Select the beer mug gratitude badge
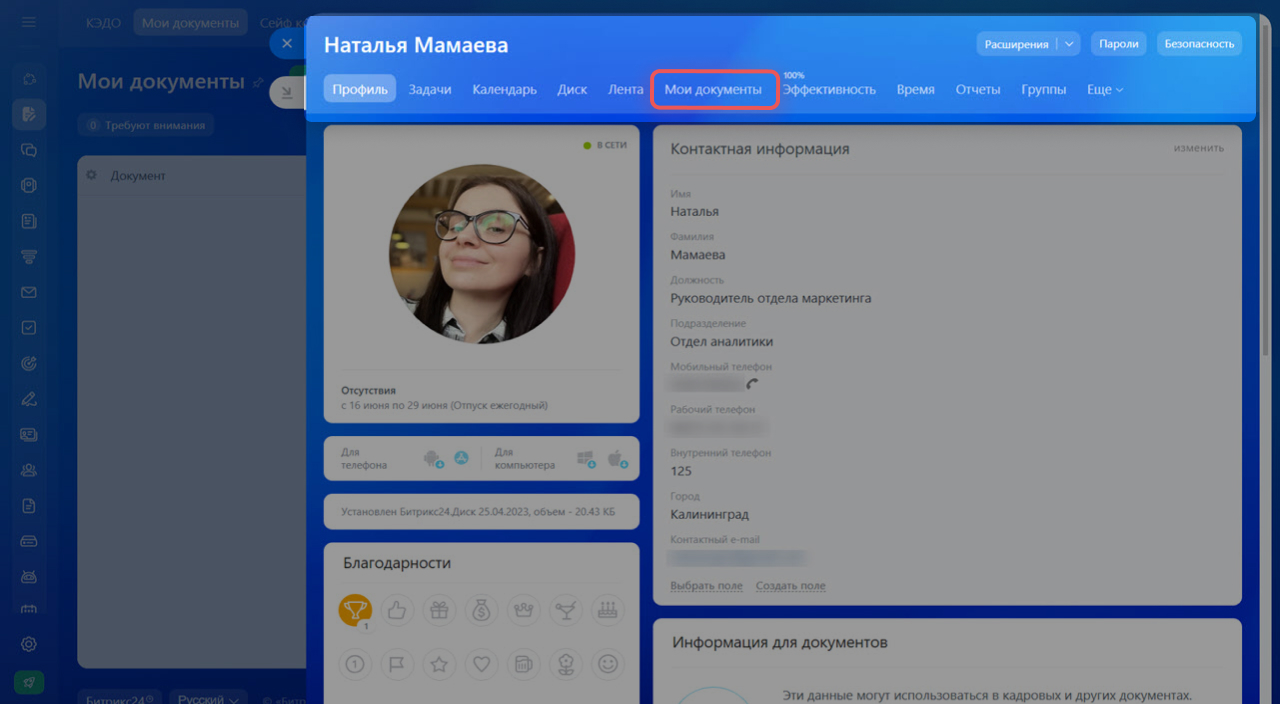1280x704 pixels. [524, 663]
